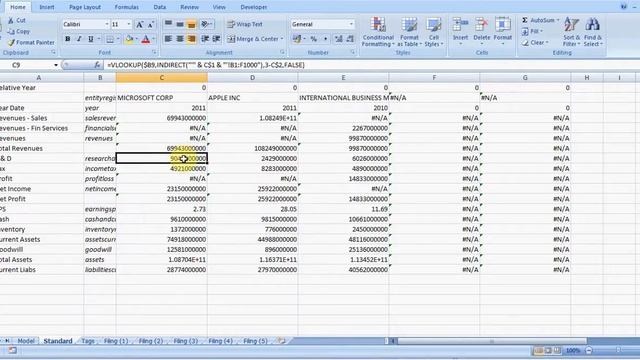This screenshot has width=640, height=360.
Task: Open the General number format dropdown
Action: pos(351,24)
